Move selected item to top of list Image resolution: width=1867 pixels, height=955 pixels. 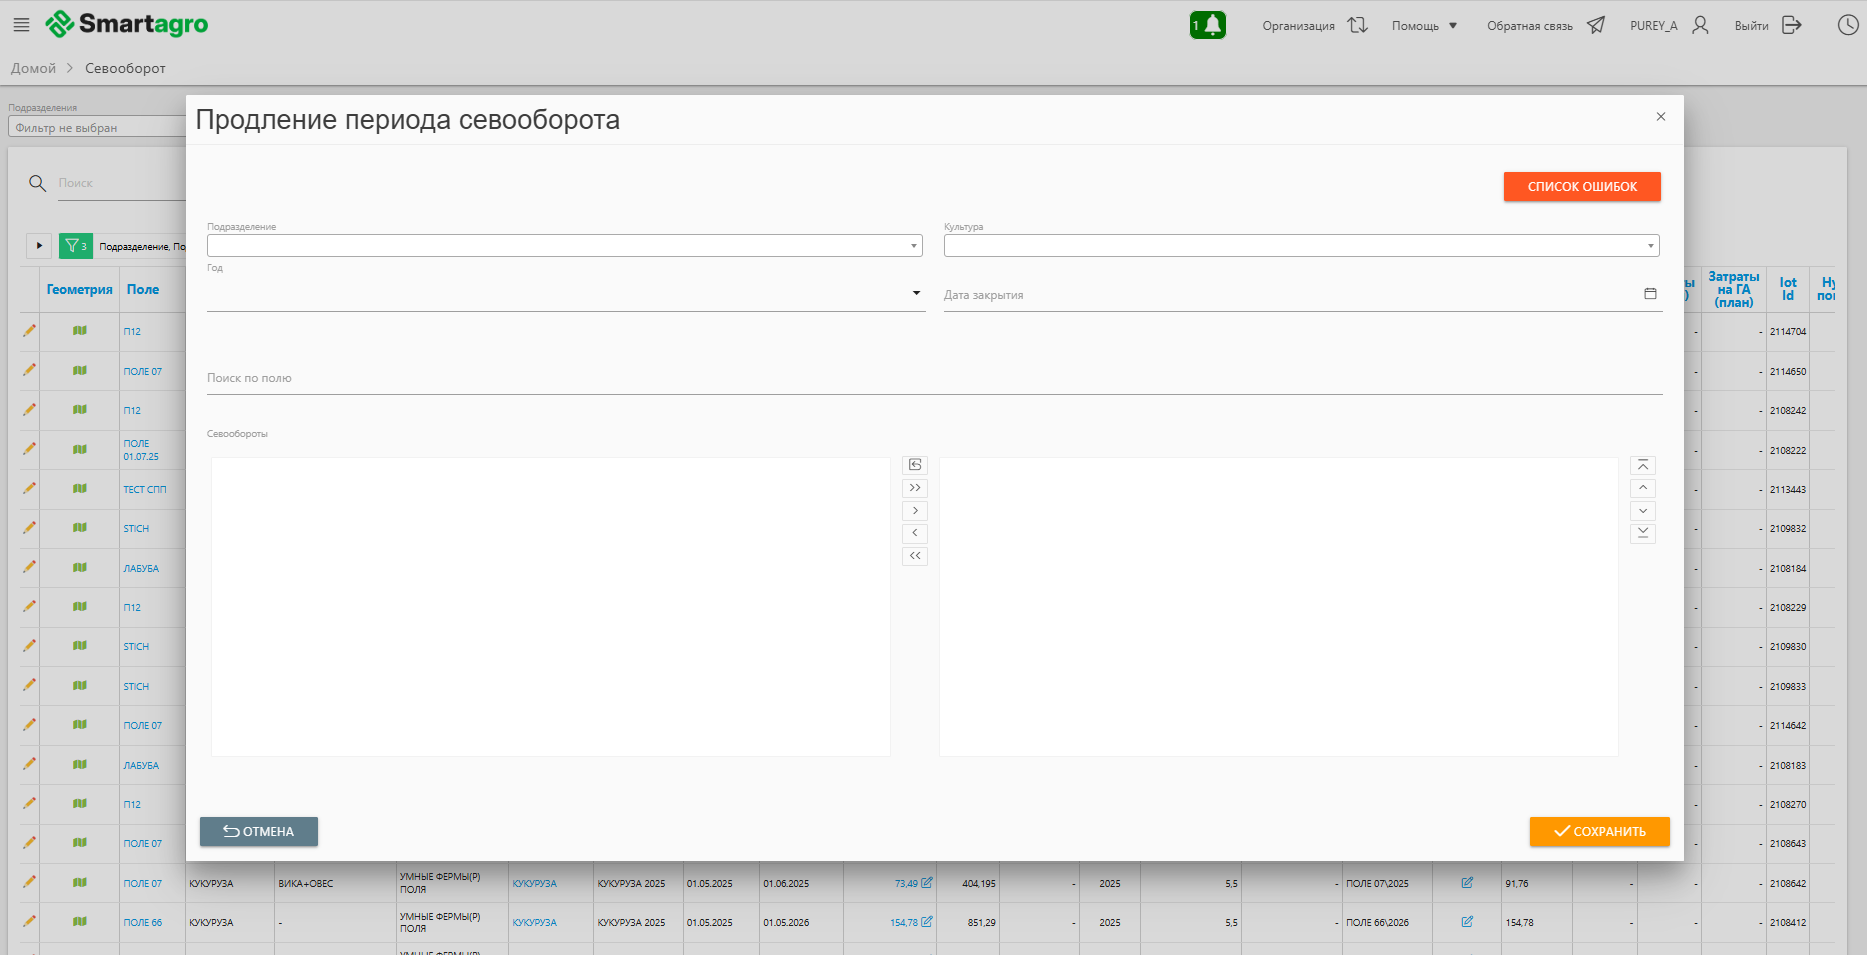tap(1642, 466)
